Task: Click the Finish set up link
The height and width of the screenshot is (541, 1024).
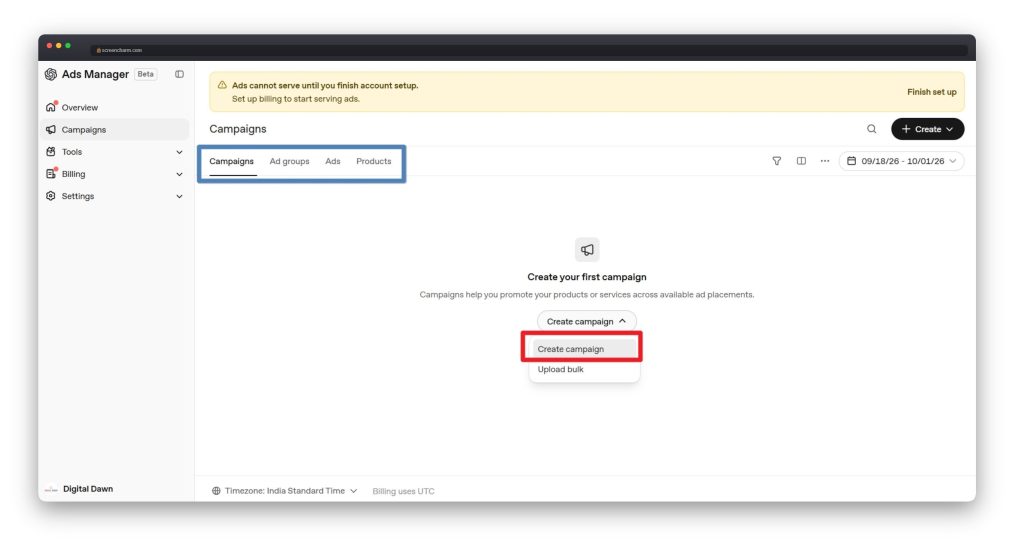Action: 931,92
